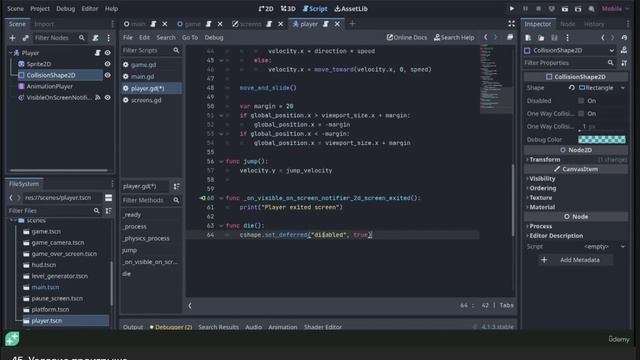The height and width of the screenshot is (360, 640).
Task: Click Search Help button
Action: click(x=454, y=38)
